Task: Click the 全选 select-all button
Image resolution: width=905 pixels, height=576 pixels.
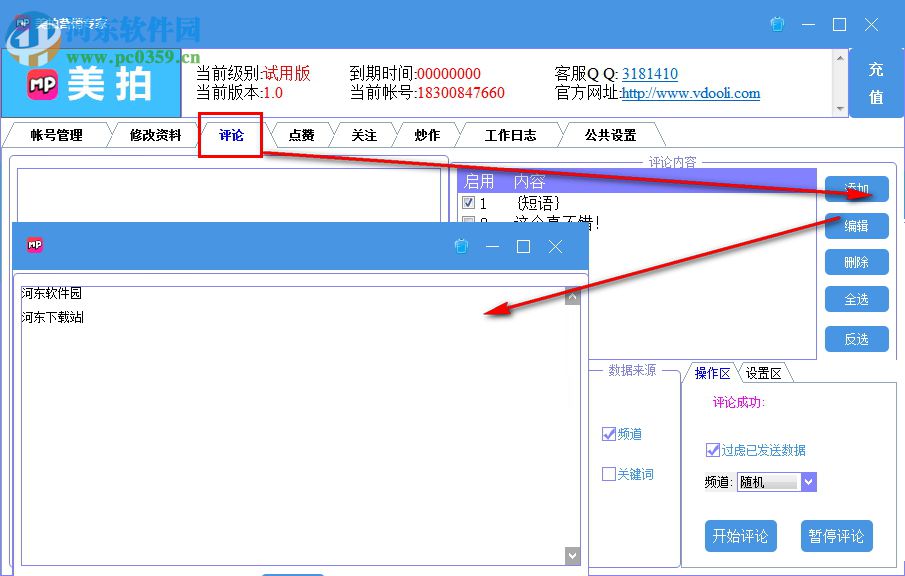Action: 856,298
